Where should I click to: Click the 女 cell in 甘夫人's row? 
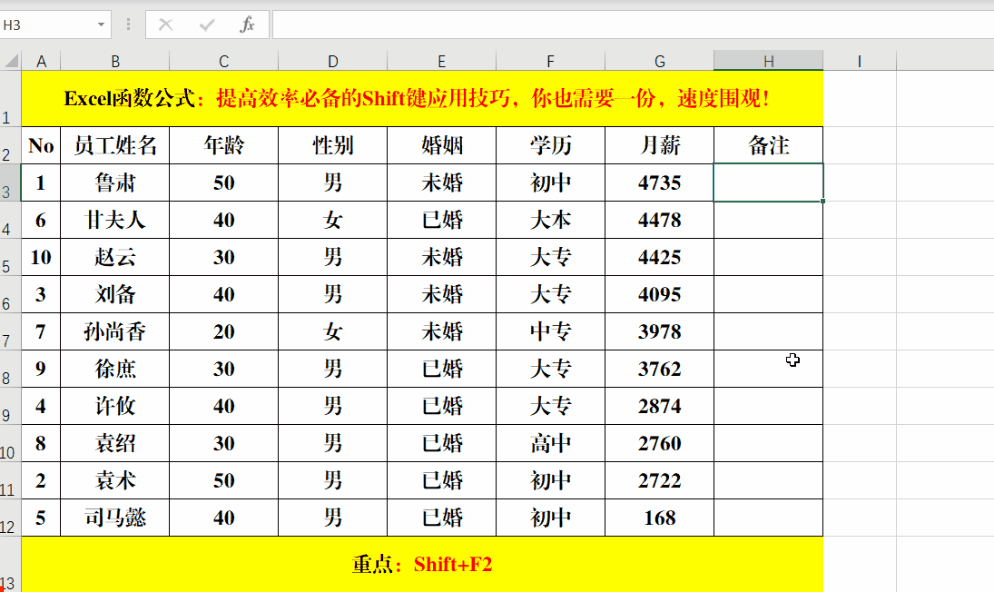[333, 220]
